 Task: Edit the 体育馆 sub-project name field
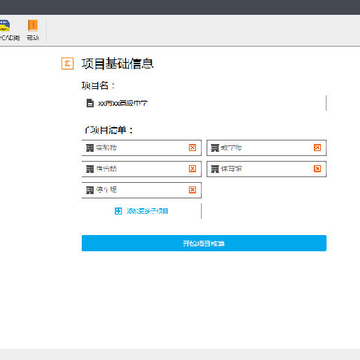coord(266,169)
